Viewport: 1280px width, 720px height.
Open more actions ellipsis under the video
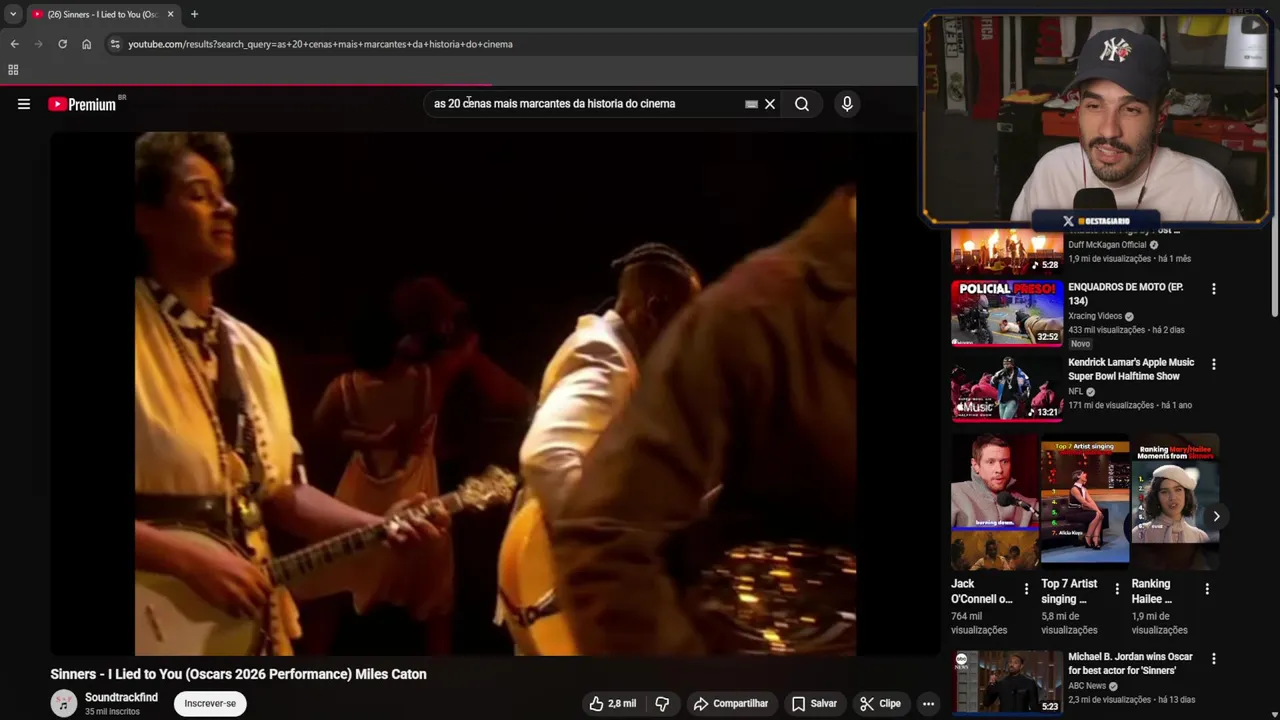[928, 704]
